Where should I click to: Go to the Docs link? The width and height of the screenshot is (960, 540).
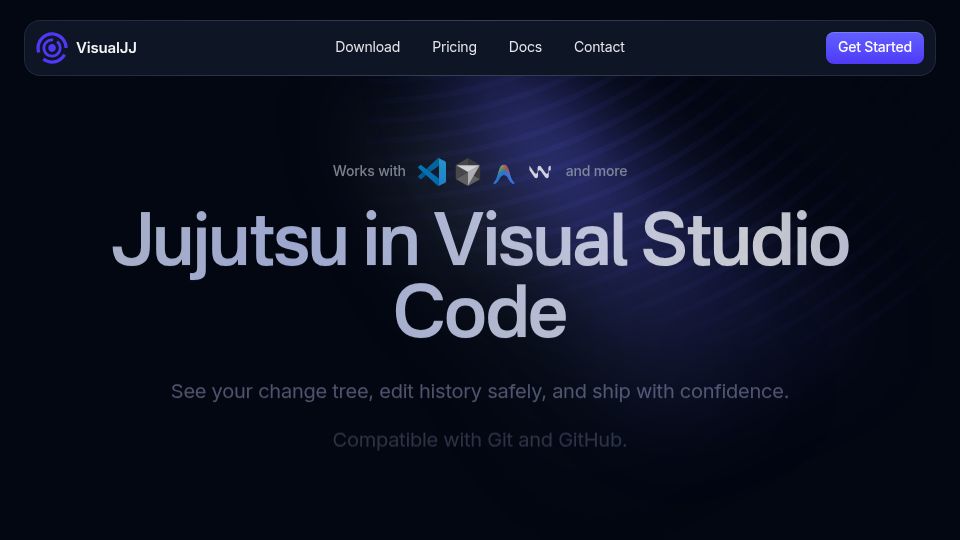(x=525, y=47)
